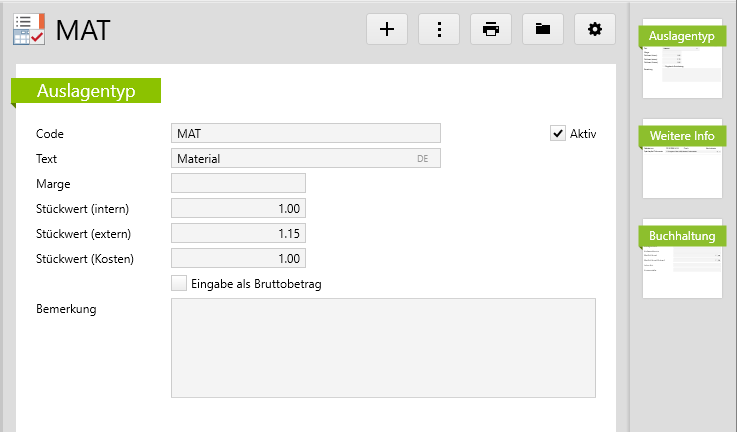The image size is (737, 432).
Task: Edit the Stückwert (extern) value 1.15
Action: [238, 233]
